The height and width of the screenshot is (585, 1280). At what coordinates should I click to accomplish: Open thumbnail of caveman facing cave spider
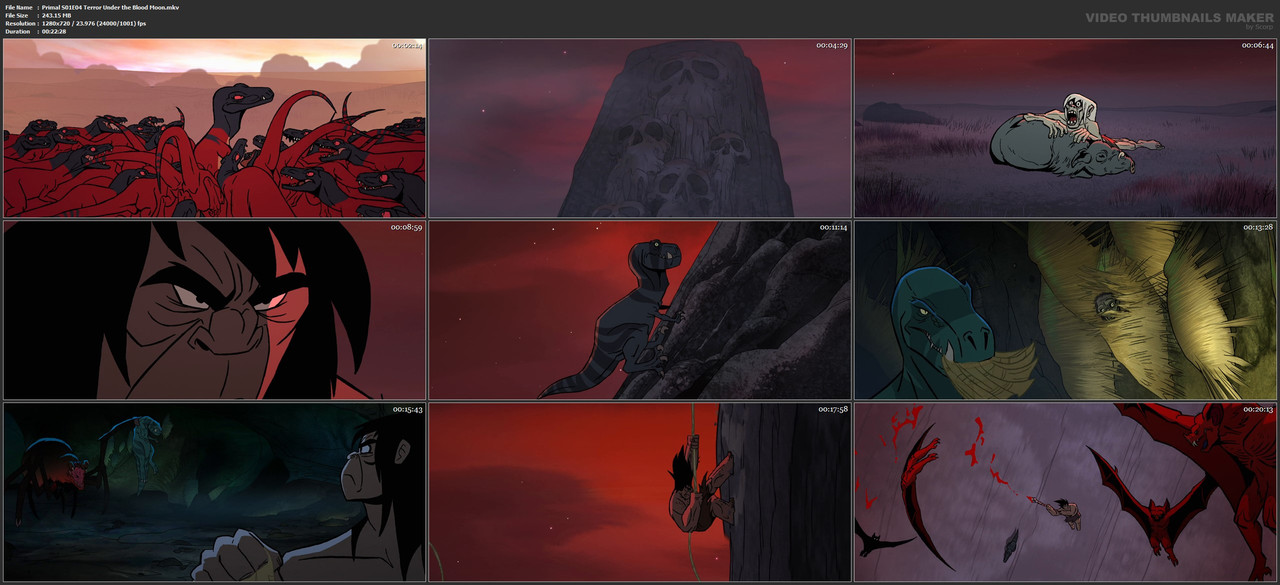[214, 492]
